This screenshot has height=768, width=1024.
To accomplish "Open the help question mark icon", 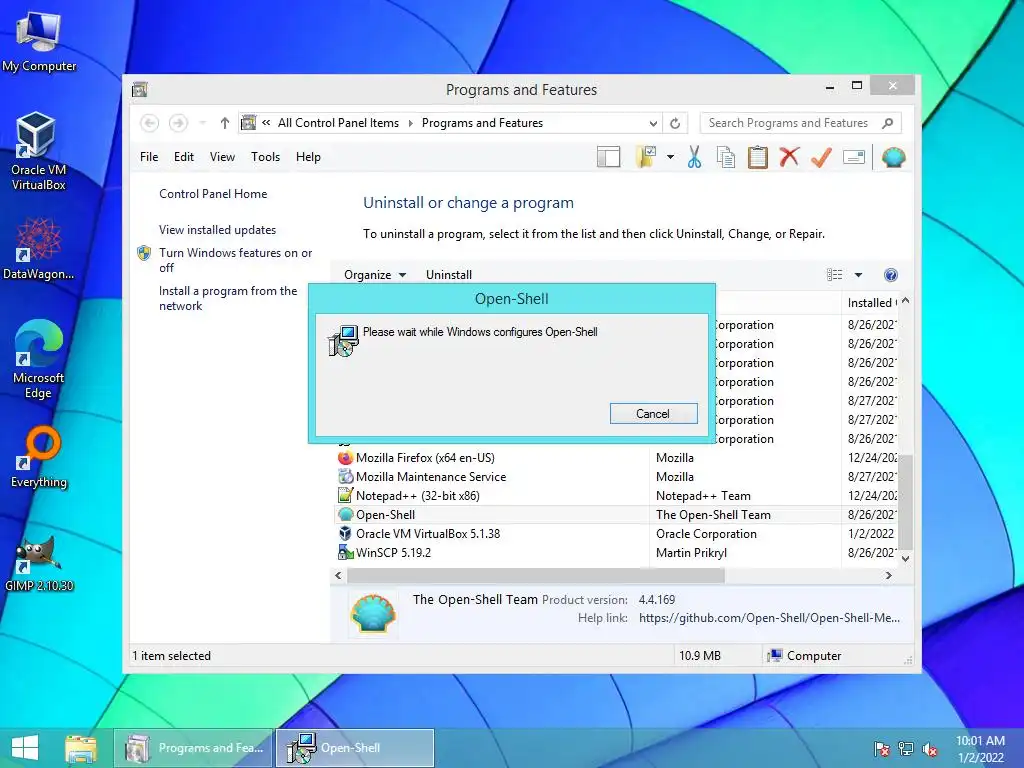I will 891,275.
